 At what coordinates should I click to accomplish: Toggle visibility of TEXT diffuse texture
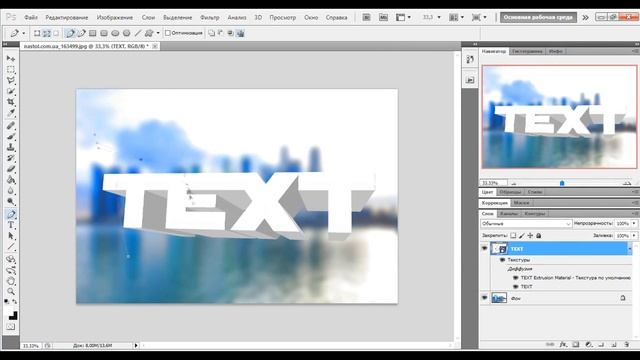click(516, 287)
